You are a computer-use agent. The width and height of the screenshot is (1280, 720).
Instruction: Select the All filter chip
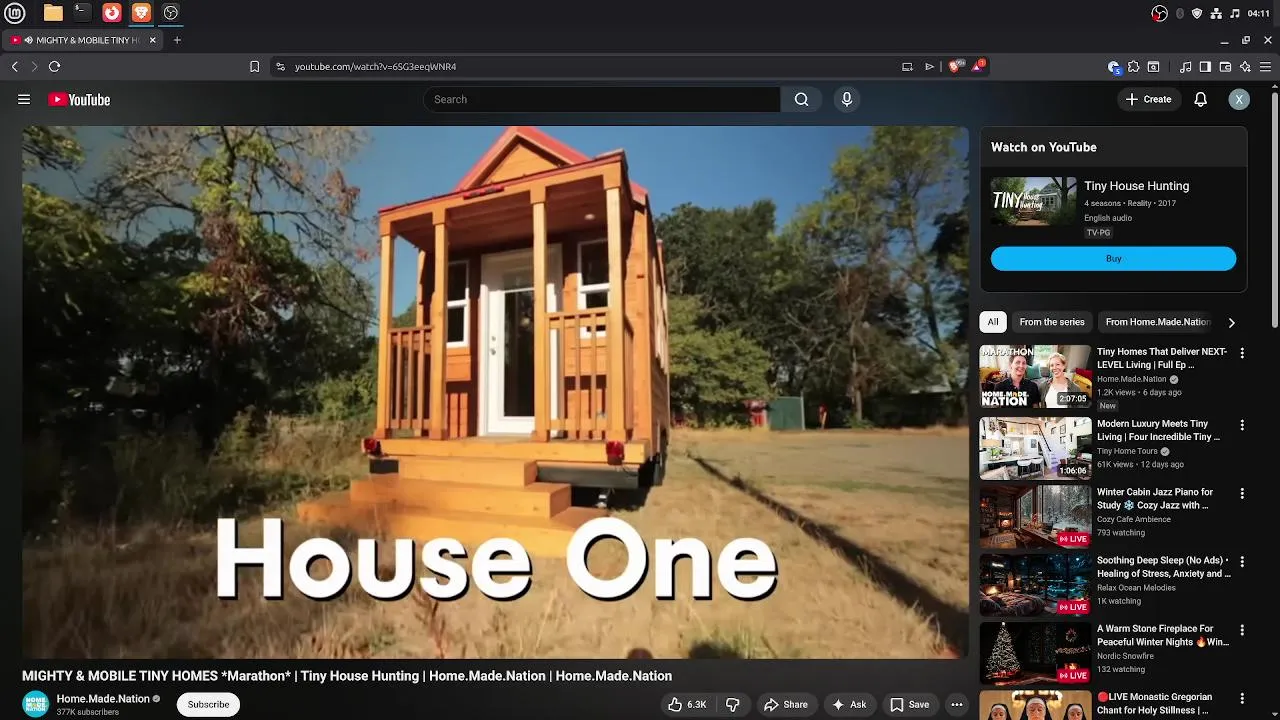pos(993,322)
